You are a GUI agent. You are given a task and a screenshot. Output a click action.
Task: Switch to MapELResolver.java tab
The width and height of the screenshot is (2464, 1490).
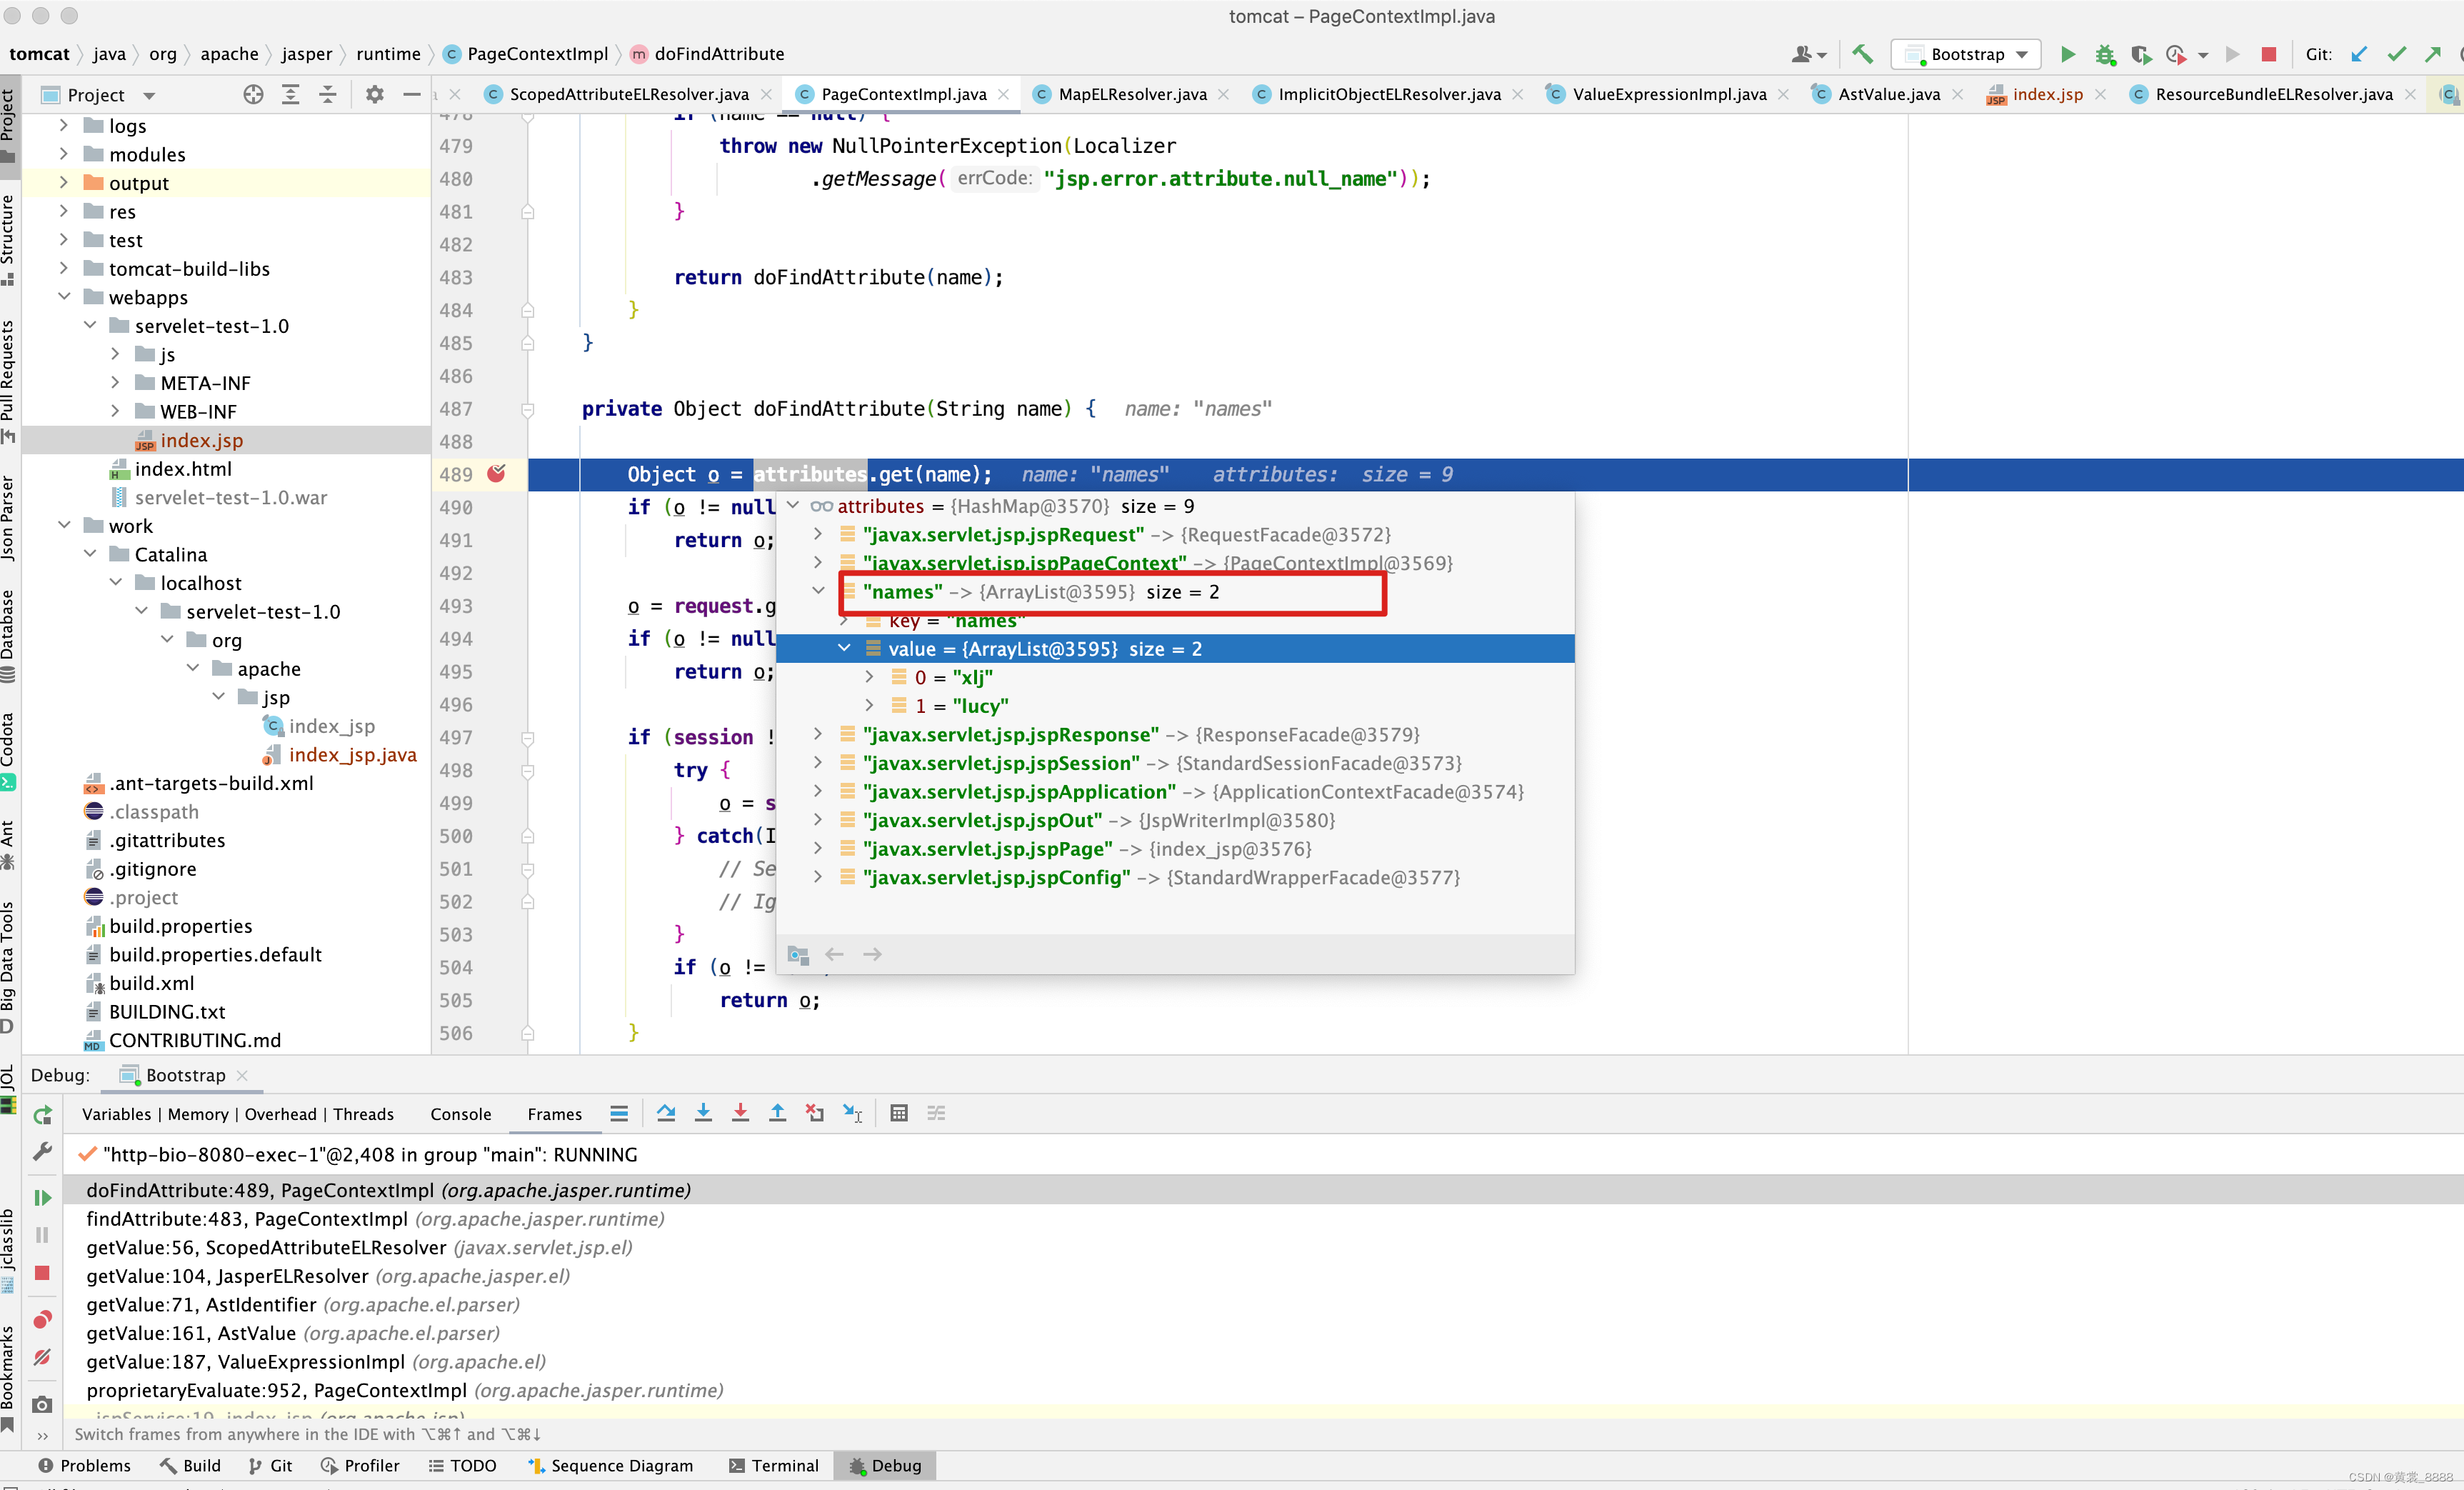tap(1132, 94)
